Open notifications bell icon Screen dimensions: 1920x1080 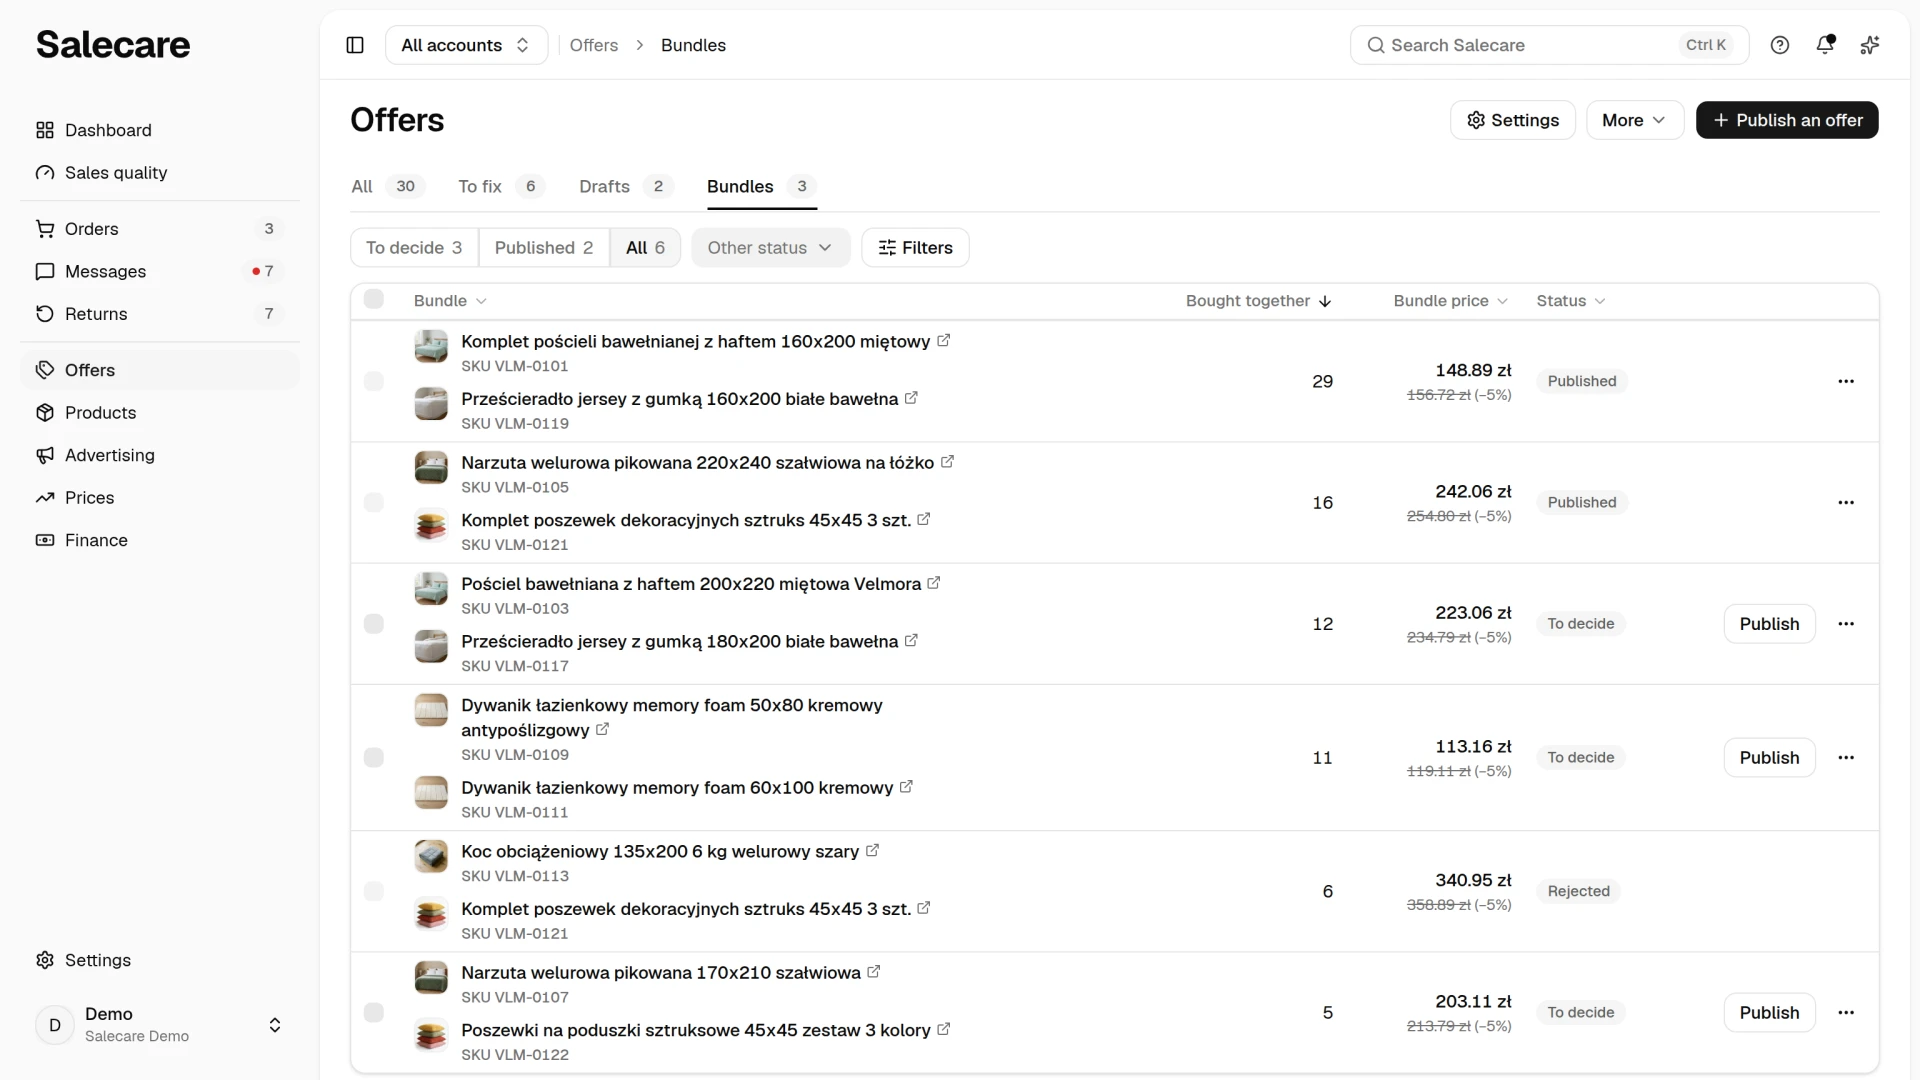pos(1825,45)
